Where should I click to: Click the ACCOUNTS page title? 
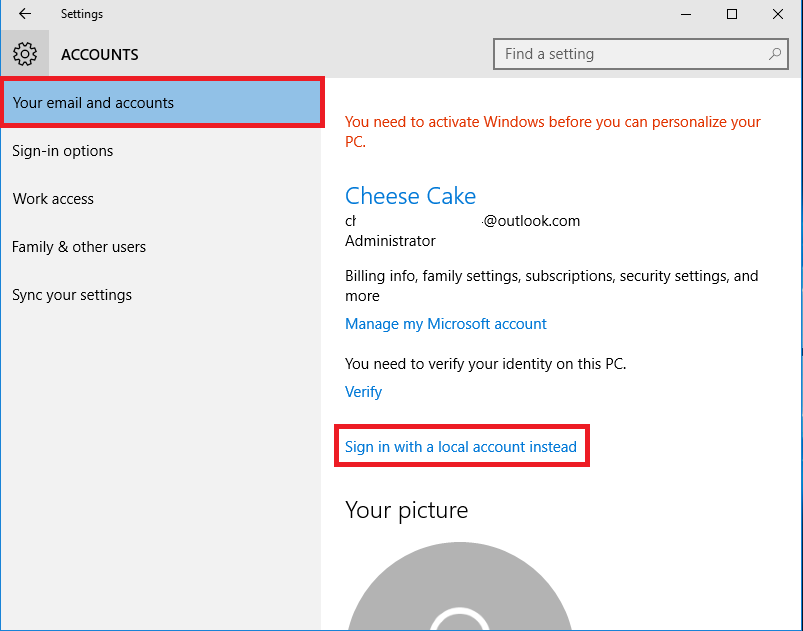[100, 54]
